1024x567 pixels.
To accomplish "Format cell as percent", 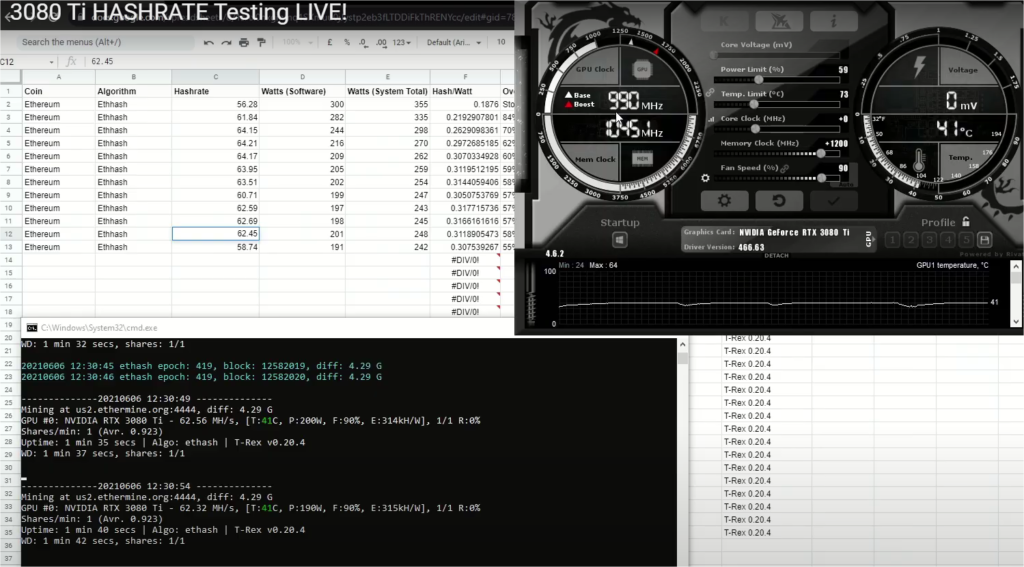I will click(x=347, y=42).
